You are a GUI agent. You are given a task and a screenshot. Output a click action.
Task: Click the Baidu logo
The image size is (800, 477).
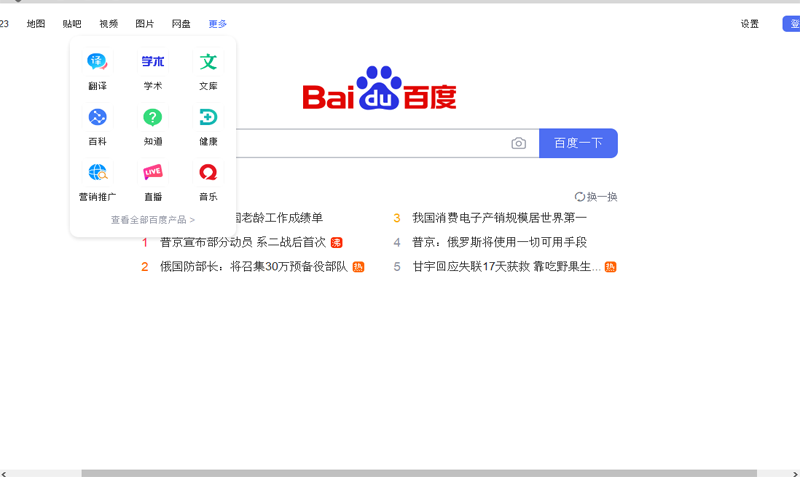point(379,88)
